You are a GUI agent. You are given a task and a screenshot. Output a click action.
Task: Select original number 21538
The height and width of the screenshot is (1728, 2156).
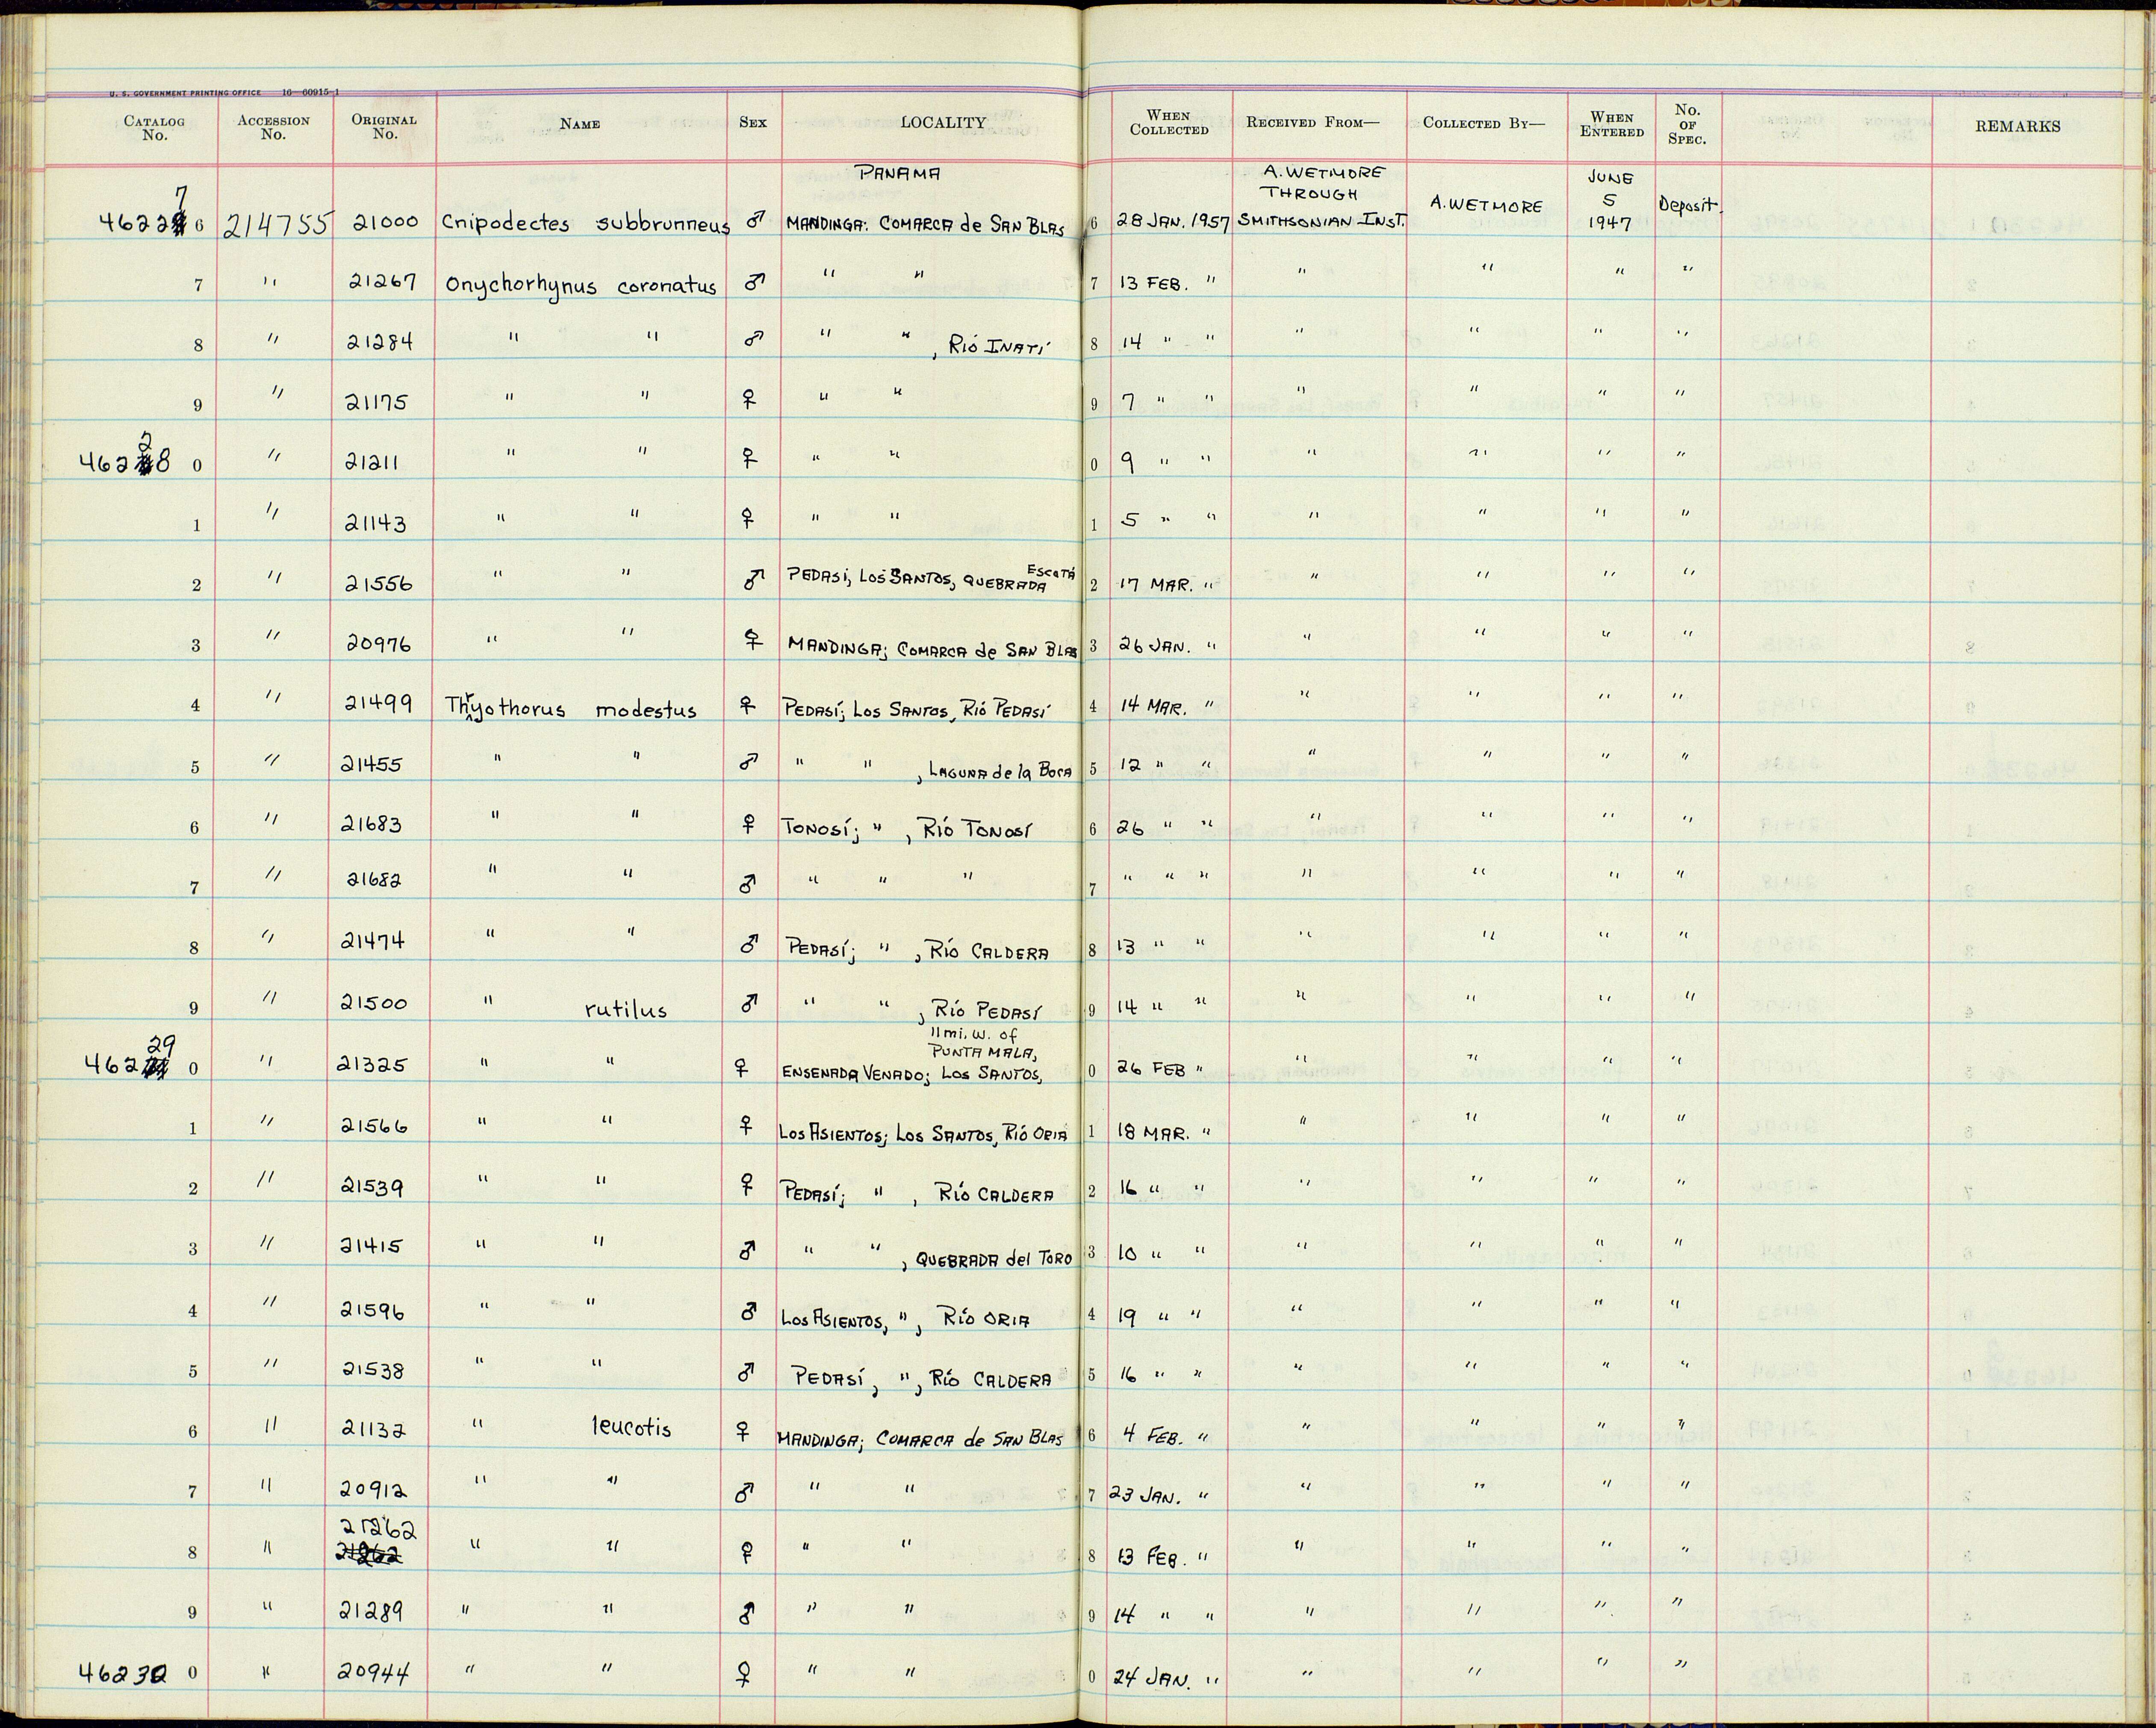coord(372,1370)
